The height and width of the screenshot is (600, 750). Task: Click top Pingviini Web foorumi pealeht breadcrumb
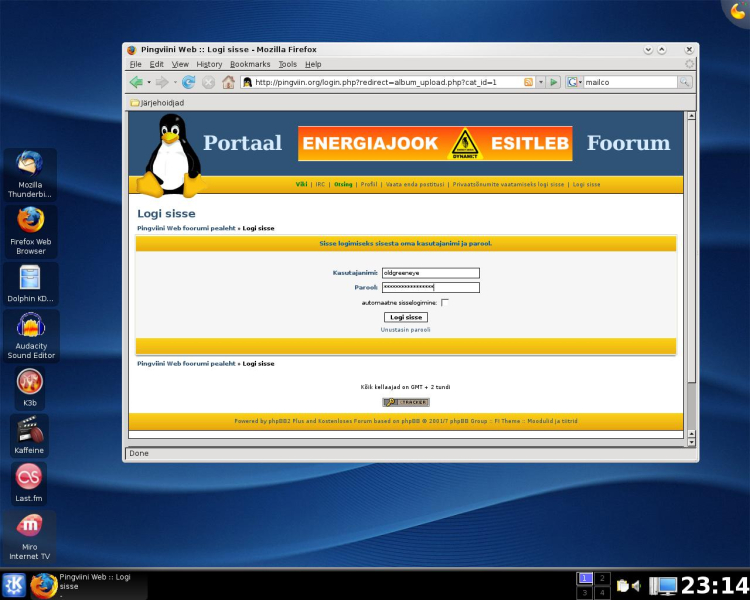[186, 228]
